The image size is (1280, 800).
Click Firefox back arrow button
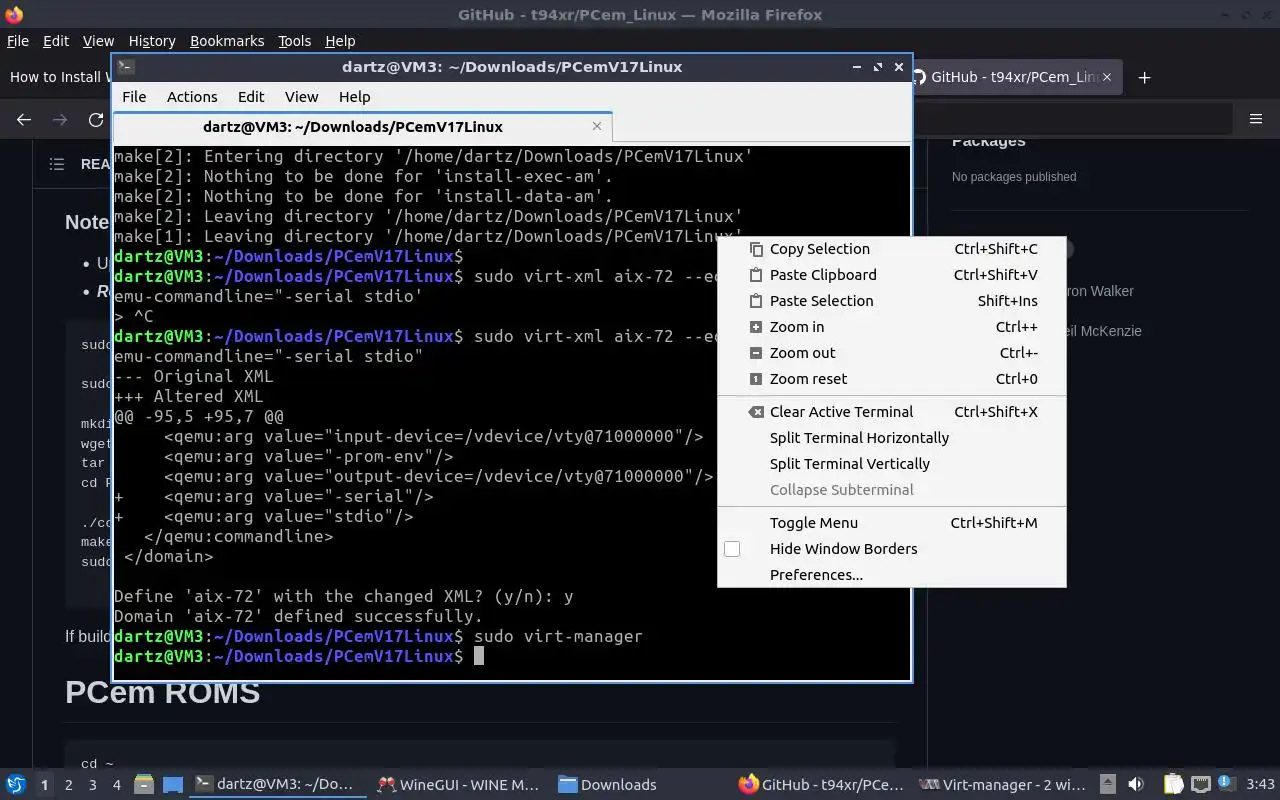click(24, 119)
